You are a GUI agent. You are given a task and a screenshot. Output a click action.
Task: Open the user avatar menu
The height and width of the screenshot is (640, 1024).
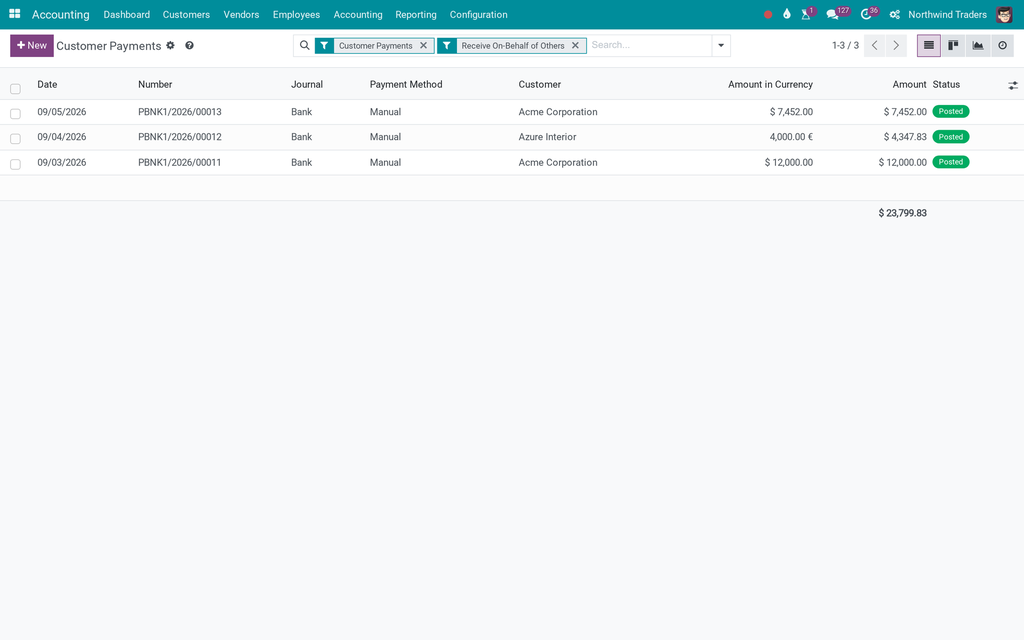point(1004,14)
